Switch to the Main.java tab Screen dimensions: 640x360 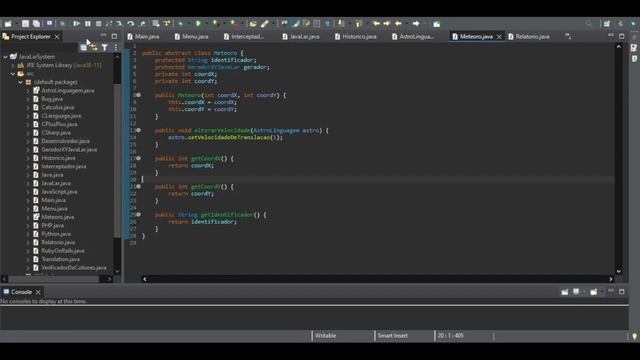point(143,36)
